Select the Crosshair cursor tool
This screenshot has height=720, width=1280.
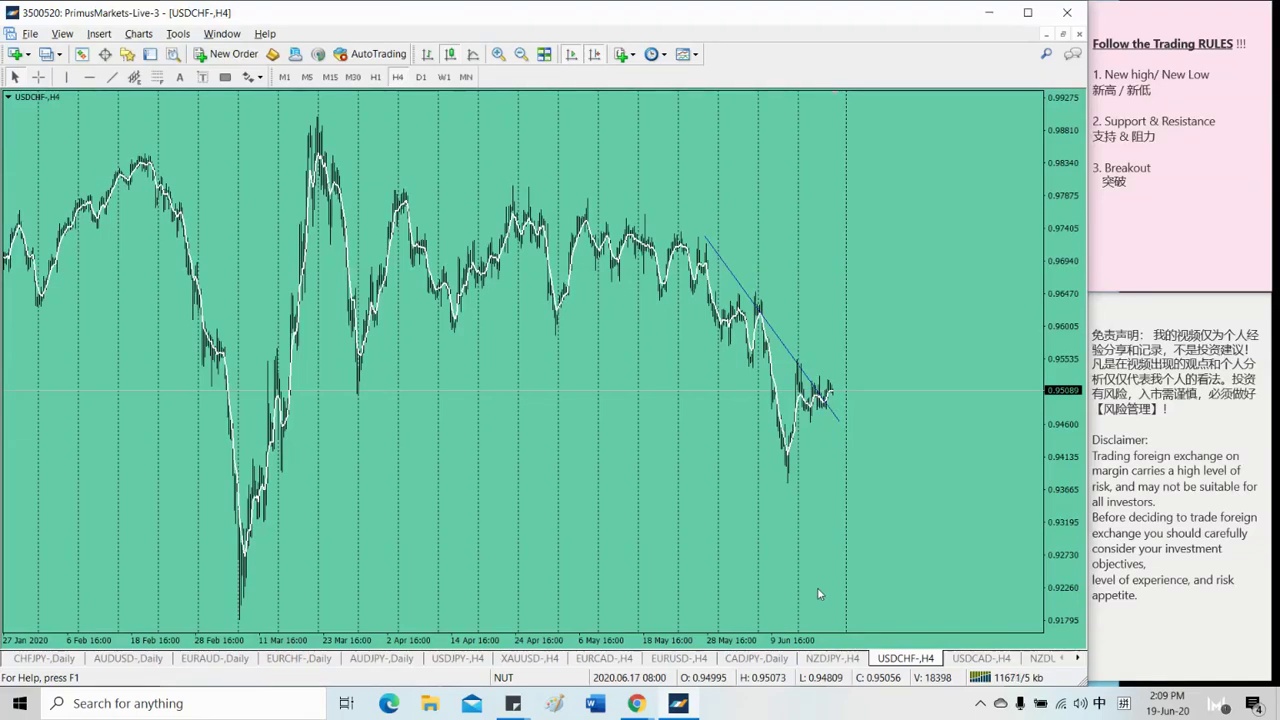(x=38, y=77)
